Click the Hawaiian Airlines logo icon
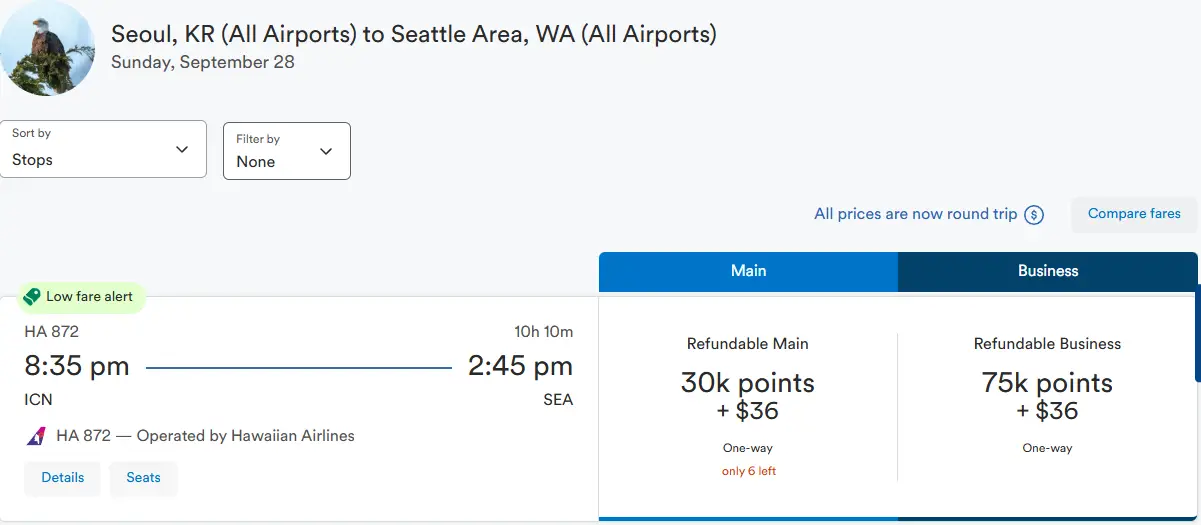The width and height of the screenshot is (1201, 525). coord(36,436)
